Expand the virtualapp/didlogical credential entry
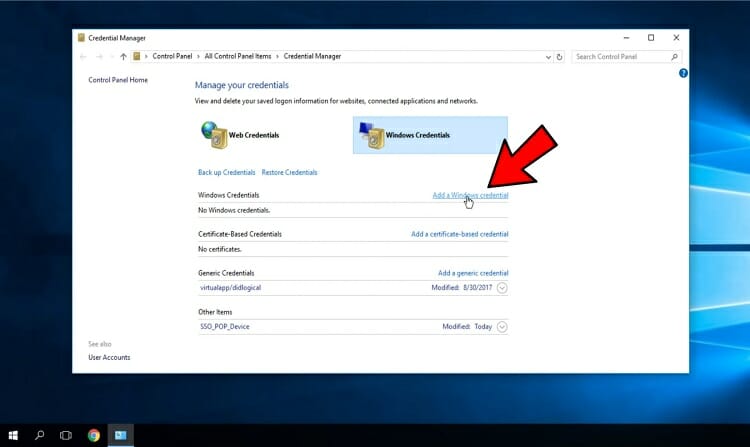 coord(502,288)
